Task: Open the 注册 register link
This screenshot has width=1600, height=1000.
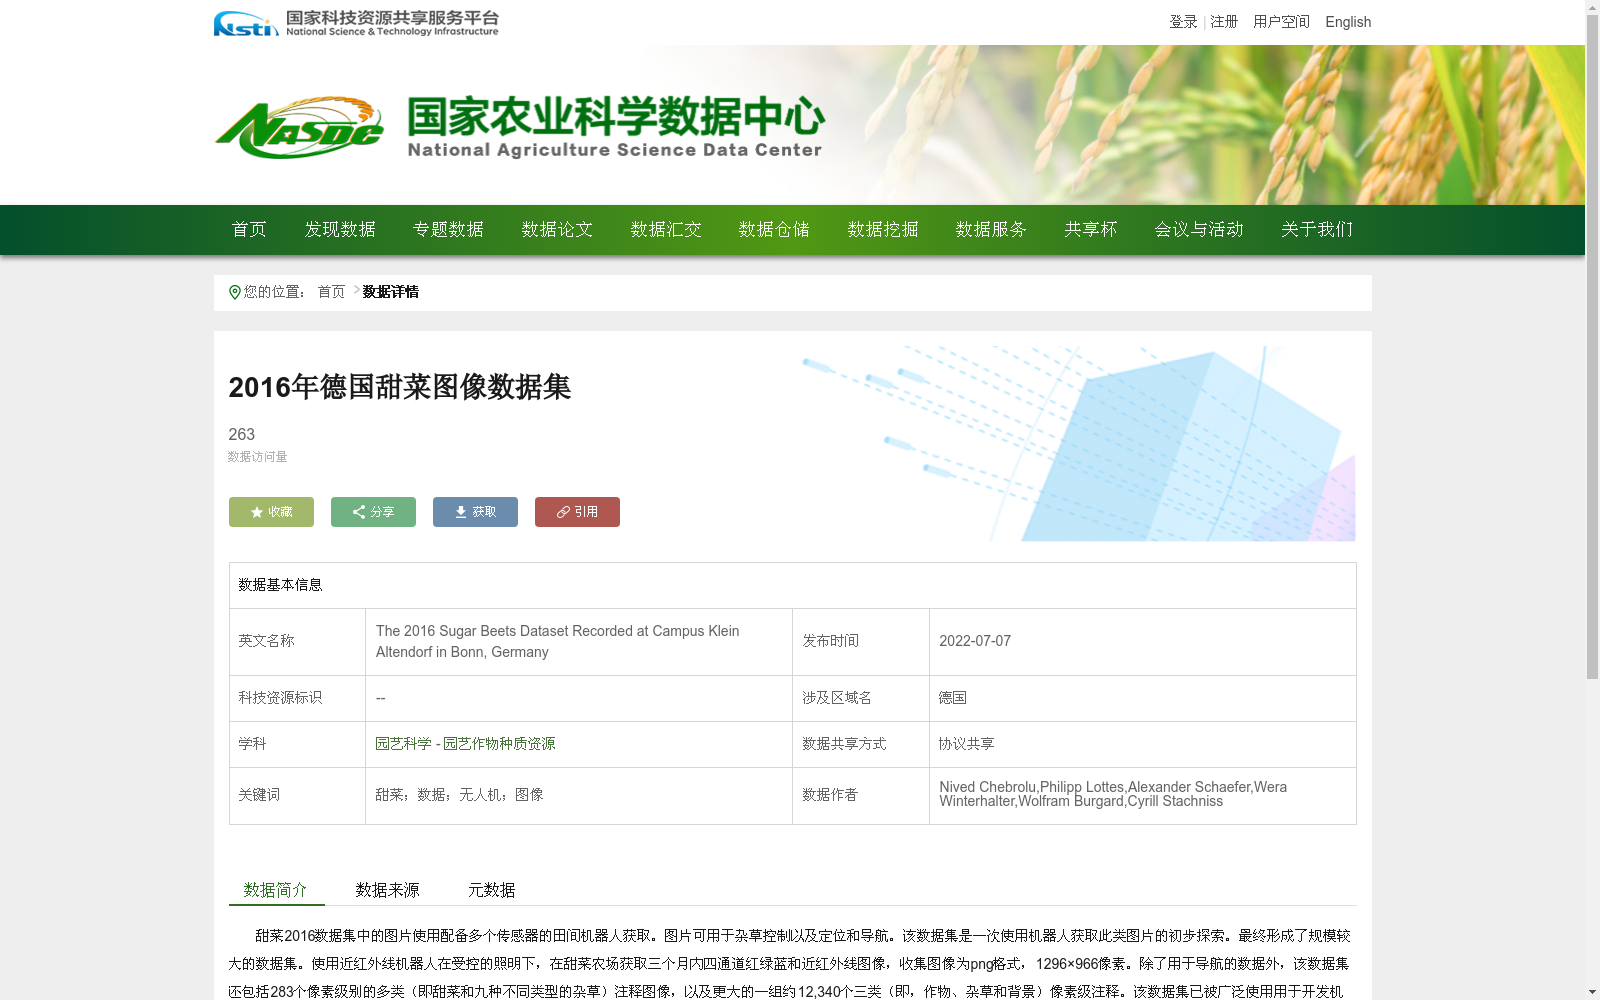Action: pos(1224,22)
